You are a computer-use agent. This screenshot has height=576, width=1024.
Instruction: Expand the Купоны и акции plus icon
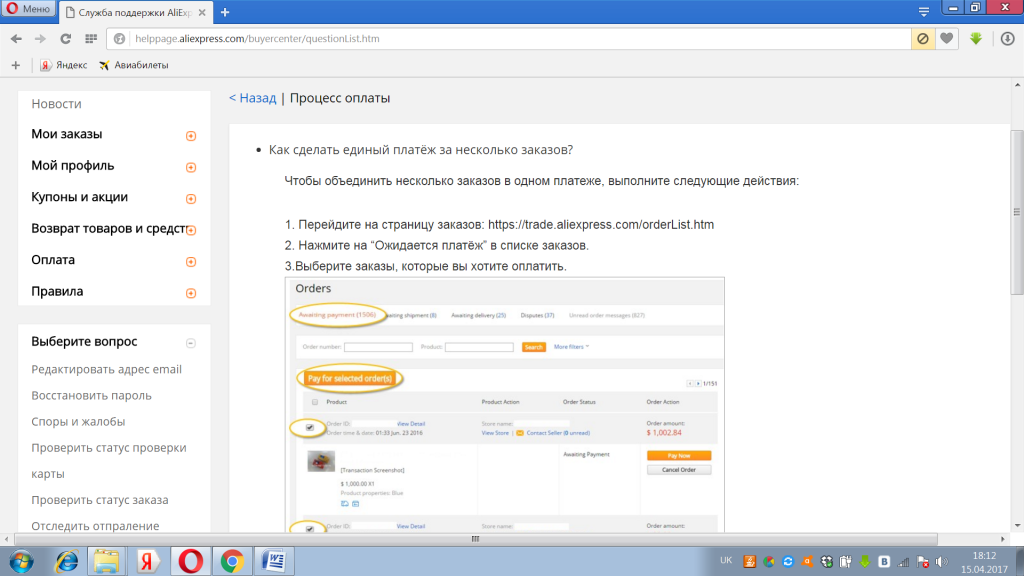(191, 199)
